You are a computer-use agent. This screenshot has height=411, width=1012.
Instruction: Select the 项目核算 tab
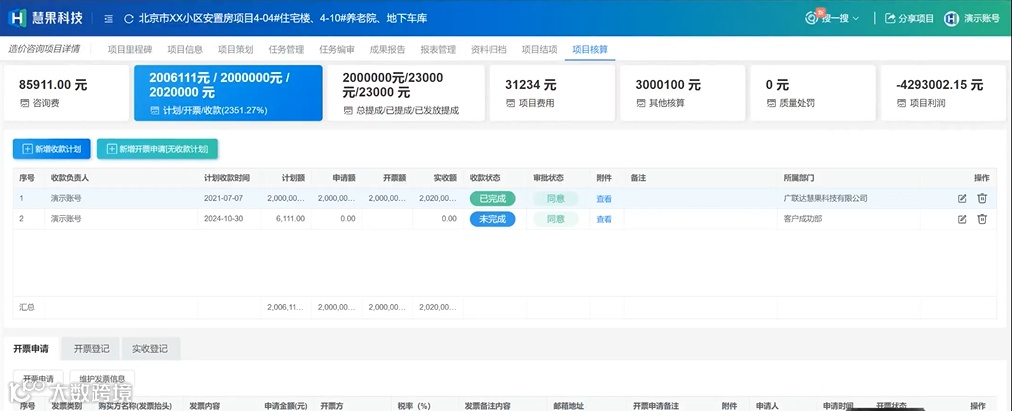click(590, 49)
